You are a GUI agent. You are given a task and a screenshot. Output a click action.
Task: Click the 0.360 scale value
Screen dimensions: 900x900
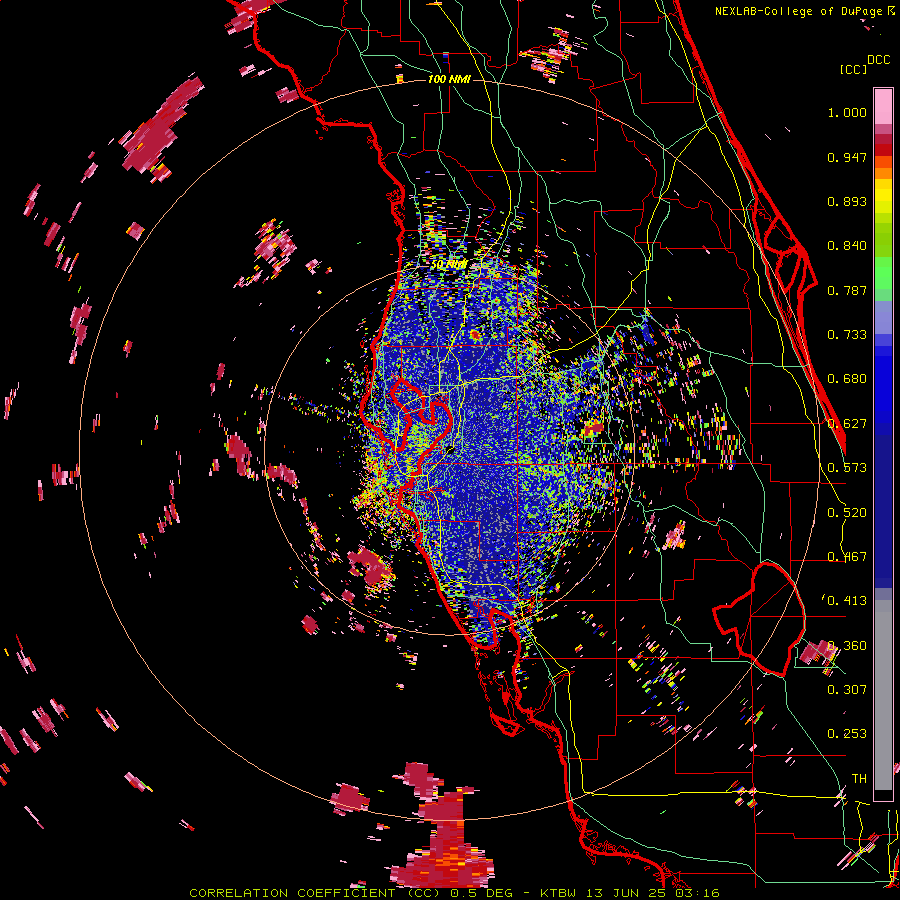[x=847, y=646]
